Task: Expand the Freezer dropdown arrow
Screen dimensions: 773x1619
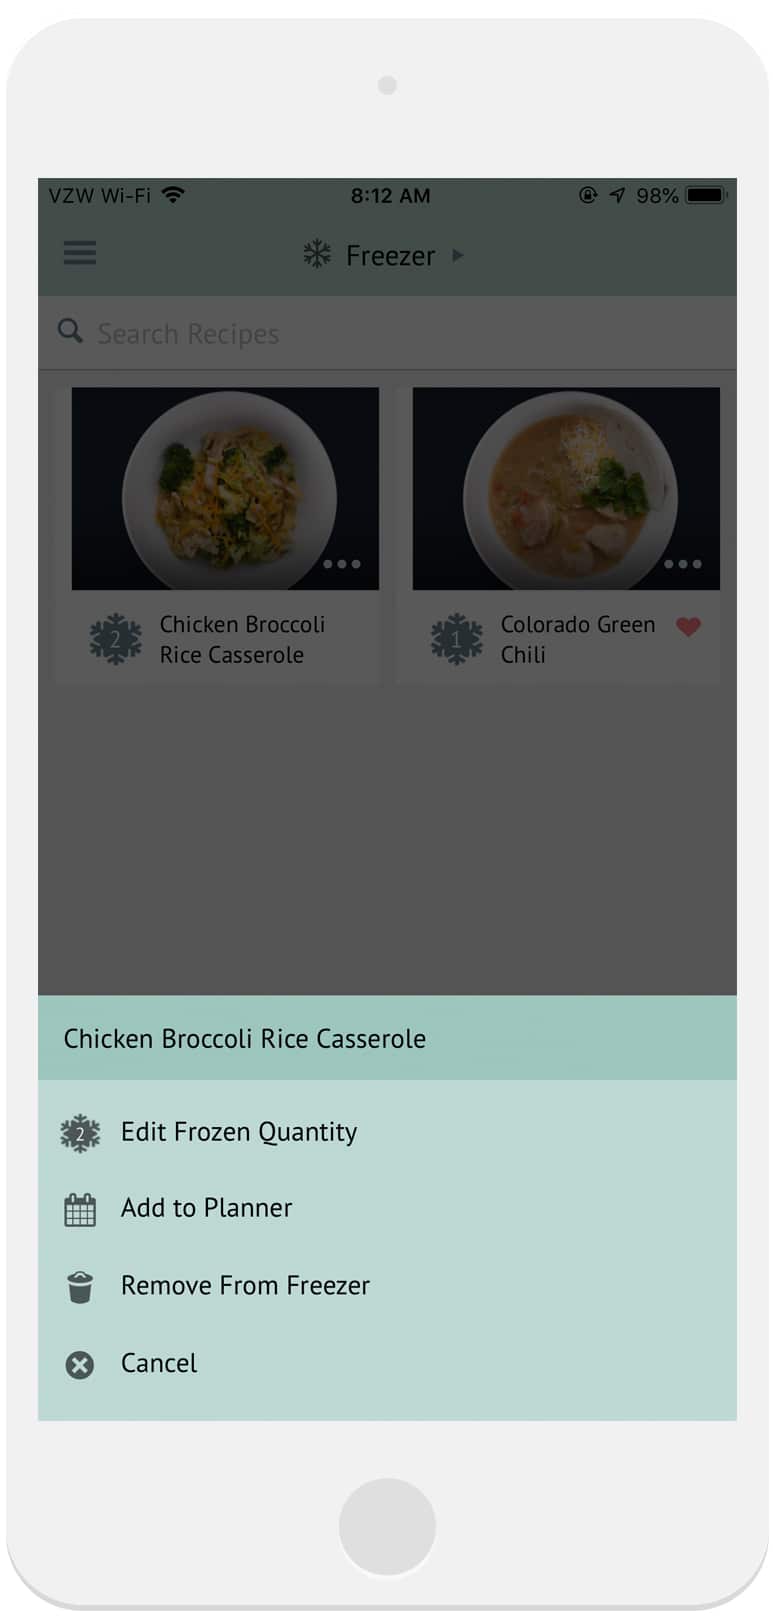Action: pos(458,255)
